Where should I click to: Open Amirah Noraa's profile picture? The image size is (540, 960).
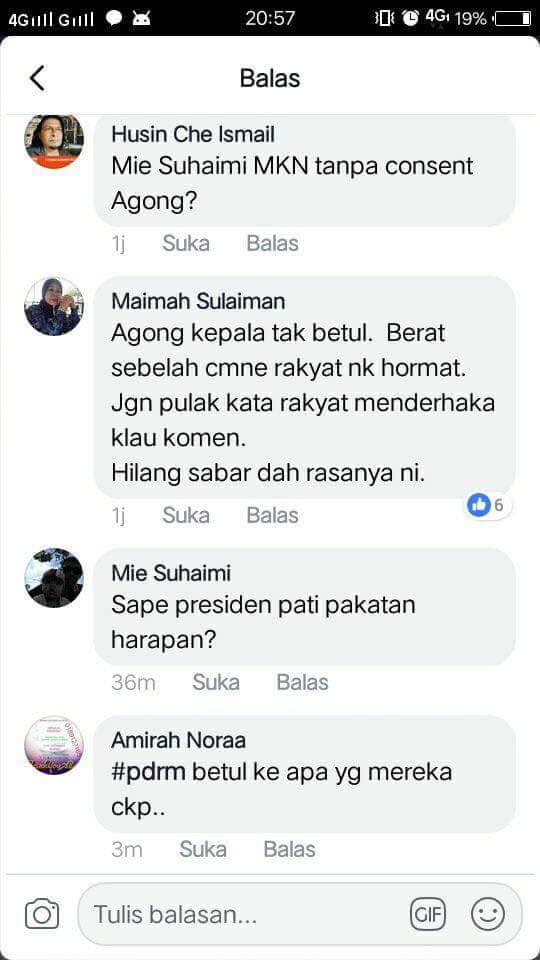(54, 745)
